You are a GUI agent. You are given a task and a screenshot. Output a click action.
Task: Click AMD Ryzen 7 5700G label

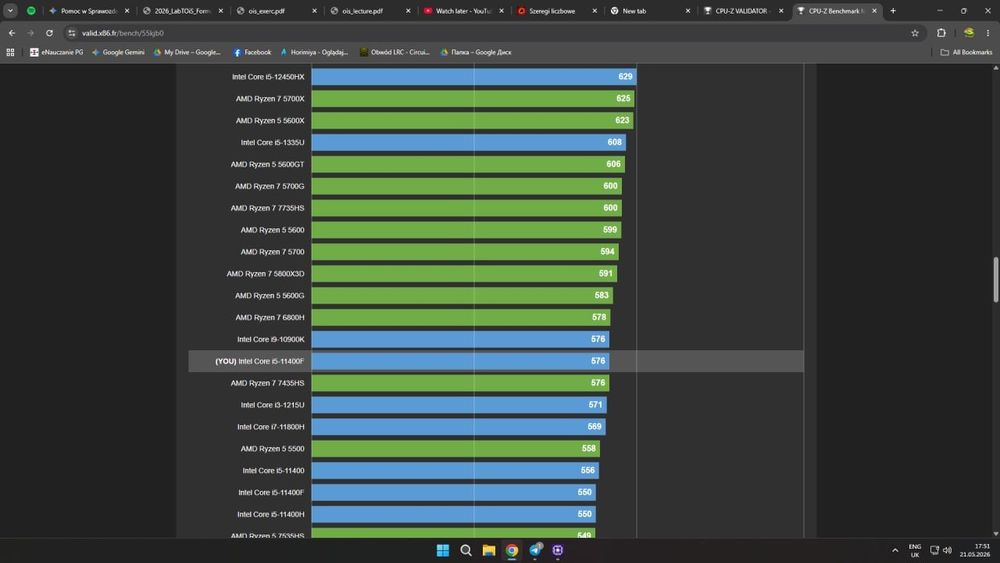(x=269, y=186)
